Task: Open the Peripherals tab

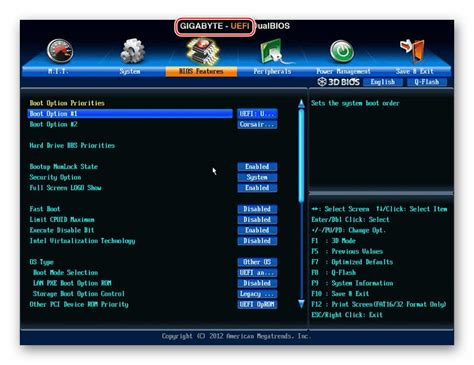Action: 272,71
